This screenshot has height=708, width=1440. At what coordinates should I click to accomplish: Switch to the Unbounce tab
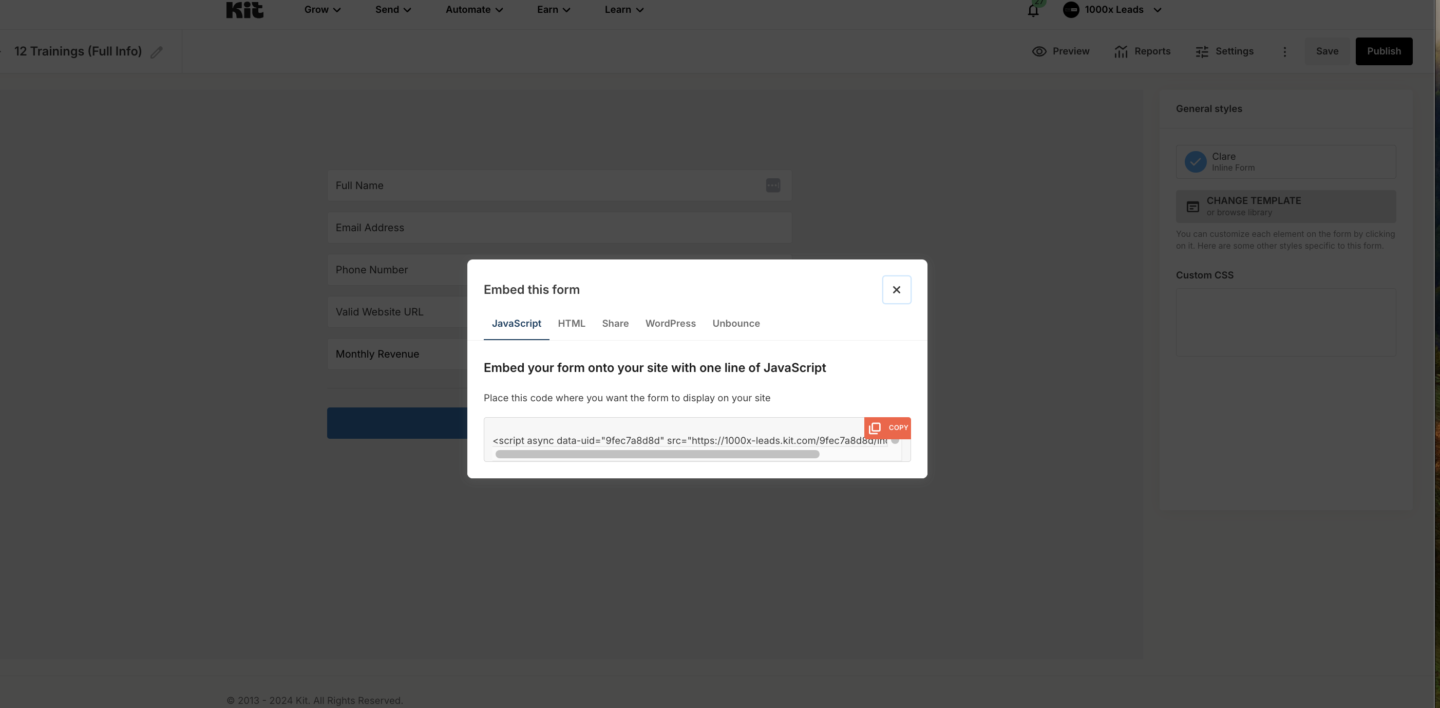pos(736,324)
